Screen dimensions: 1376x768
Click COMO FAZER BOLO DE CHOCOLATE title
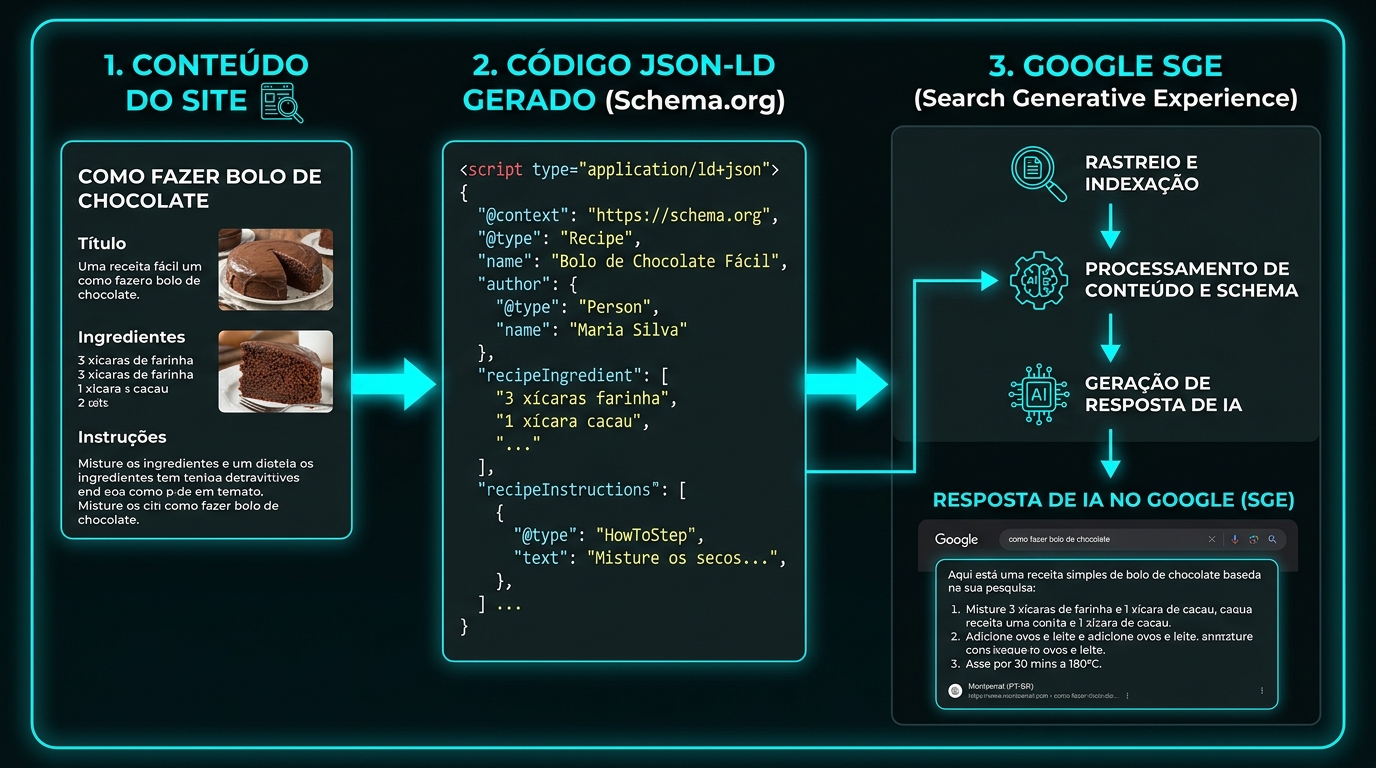pyautogui.click(x=199, y=188)
